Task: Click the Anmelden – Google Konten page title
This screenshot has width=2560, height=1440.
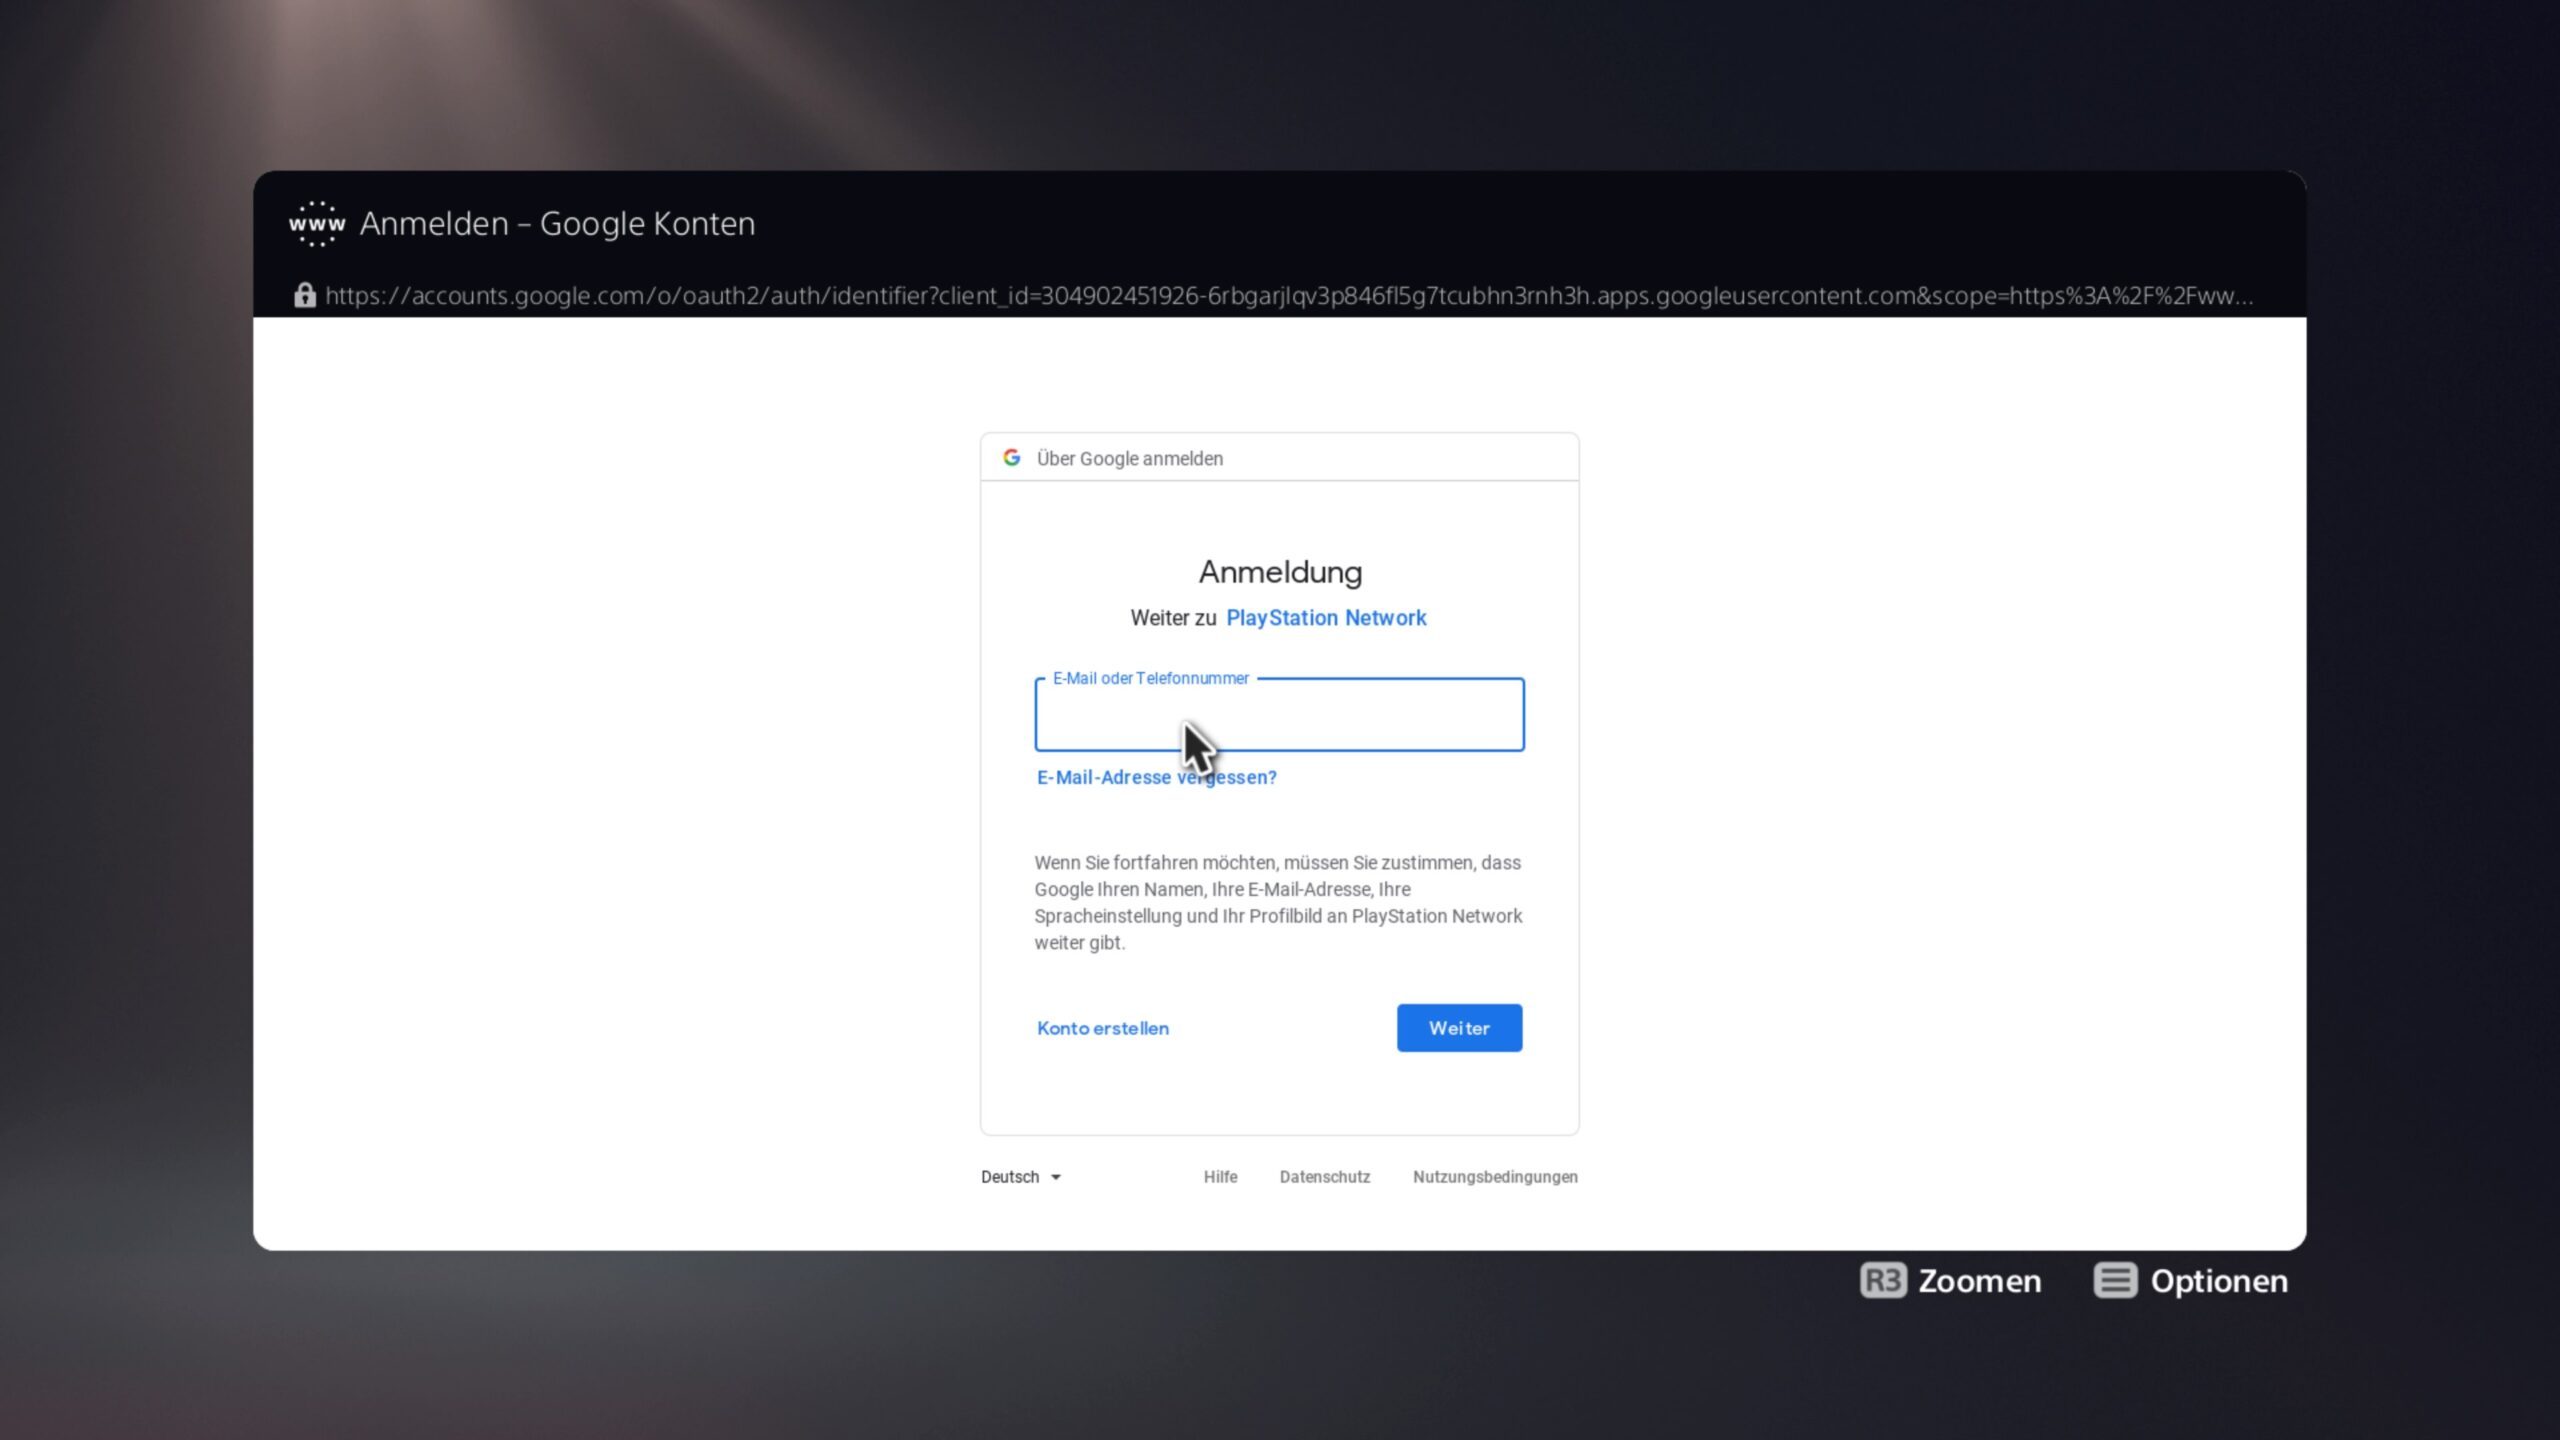Action: coord(557,223)
